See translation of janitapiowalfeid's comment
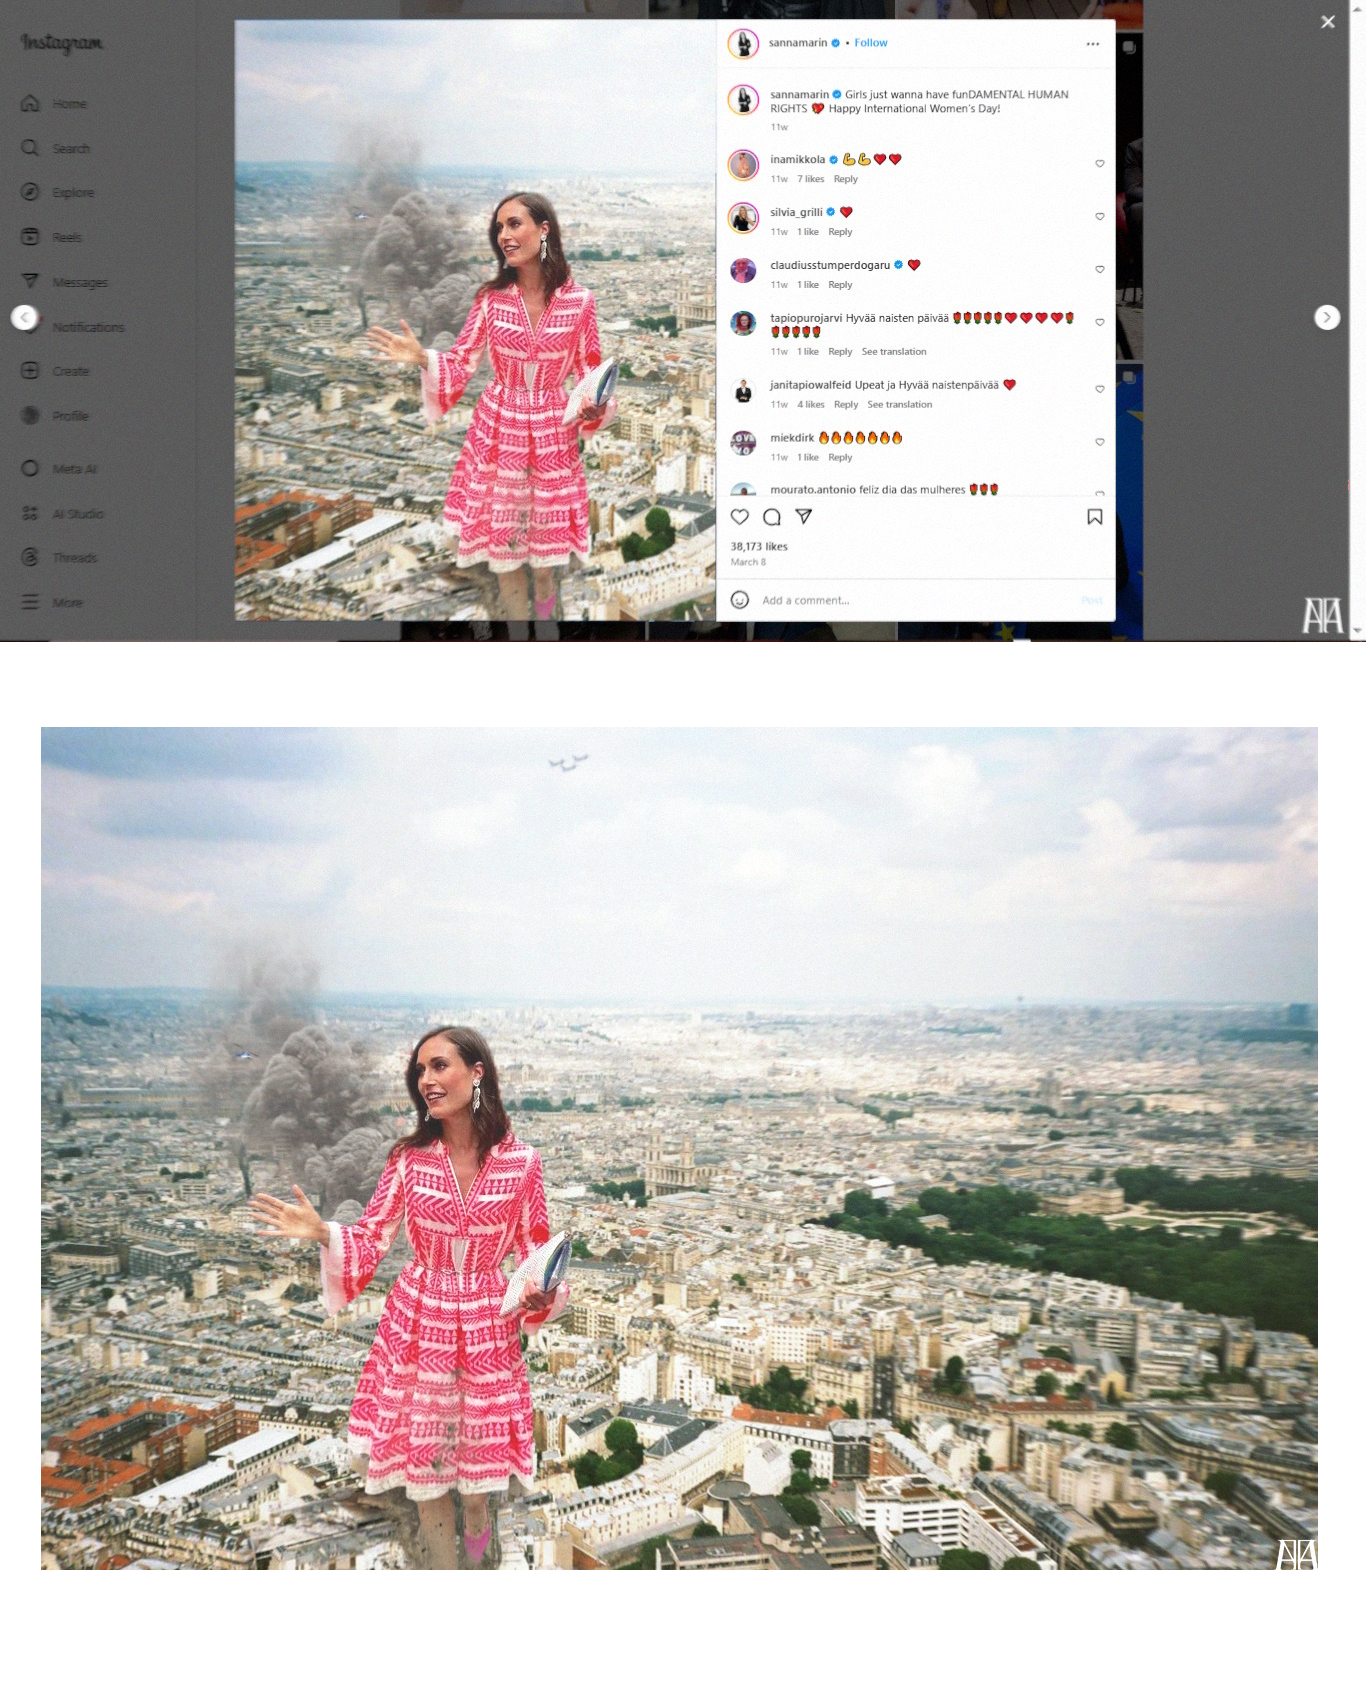The image size is (1366, 1700). (899, 405)
